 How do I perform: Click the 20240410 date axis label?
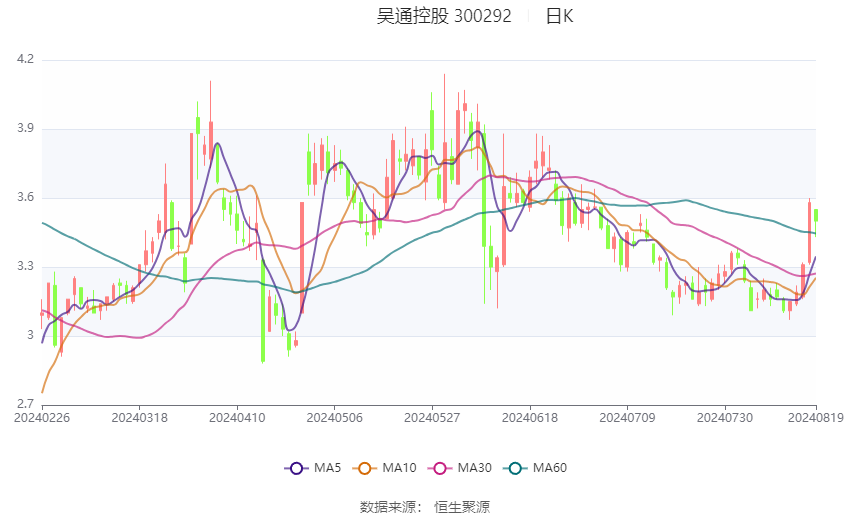click(x=237, y=418)
